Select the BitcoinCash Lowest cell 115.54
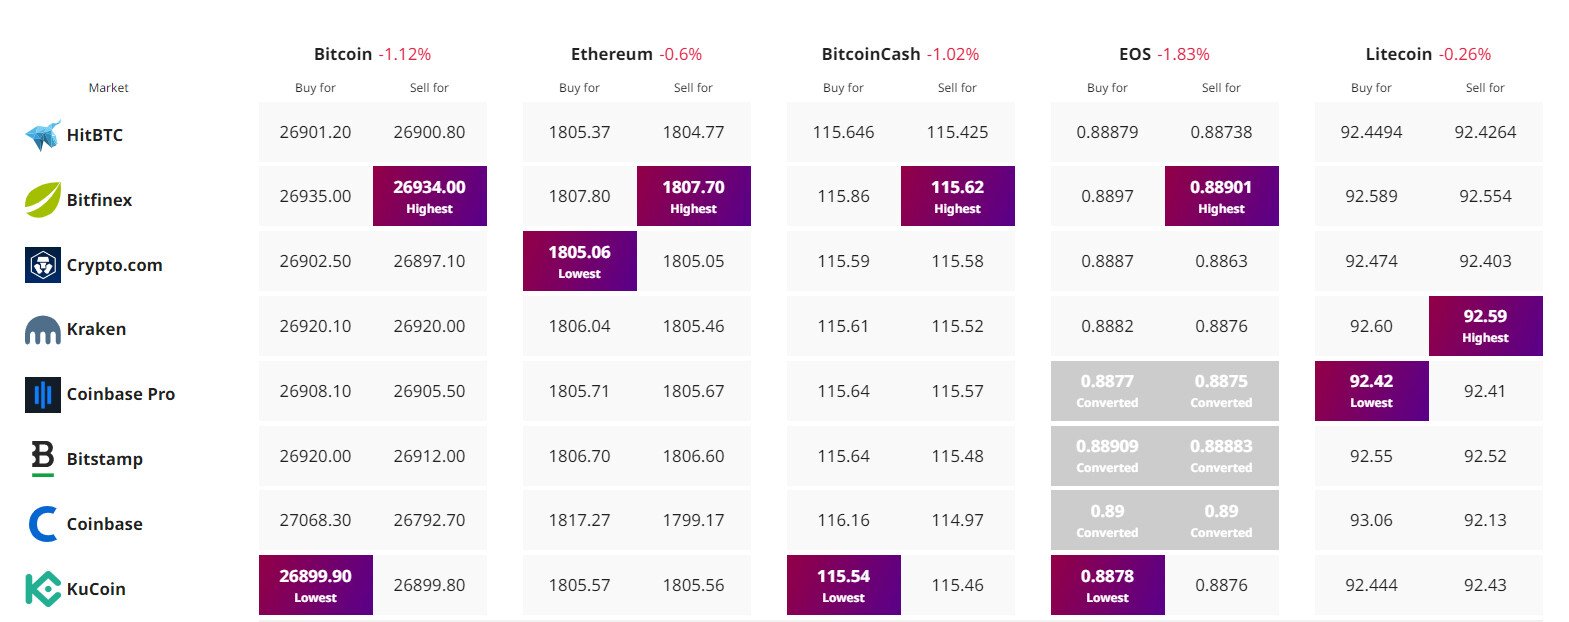The width and height of the screenshot is (1569, 622). tap(843, 585)
